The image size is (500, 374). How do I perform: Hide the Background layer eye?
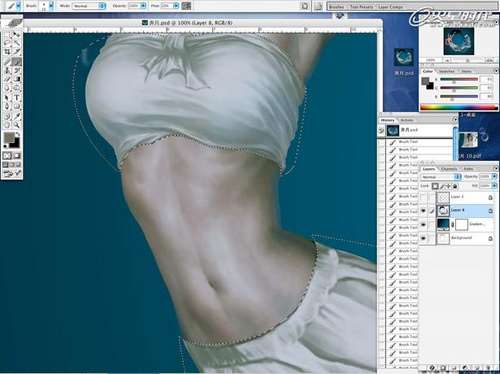pos(423,238)
